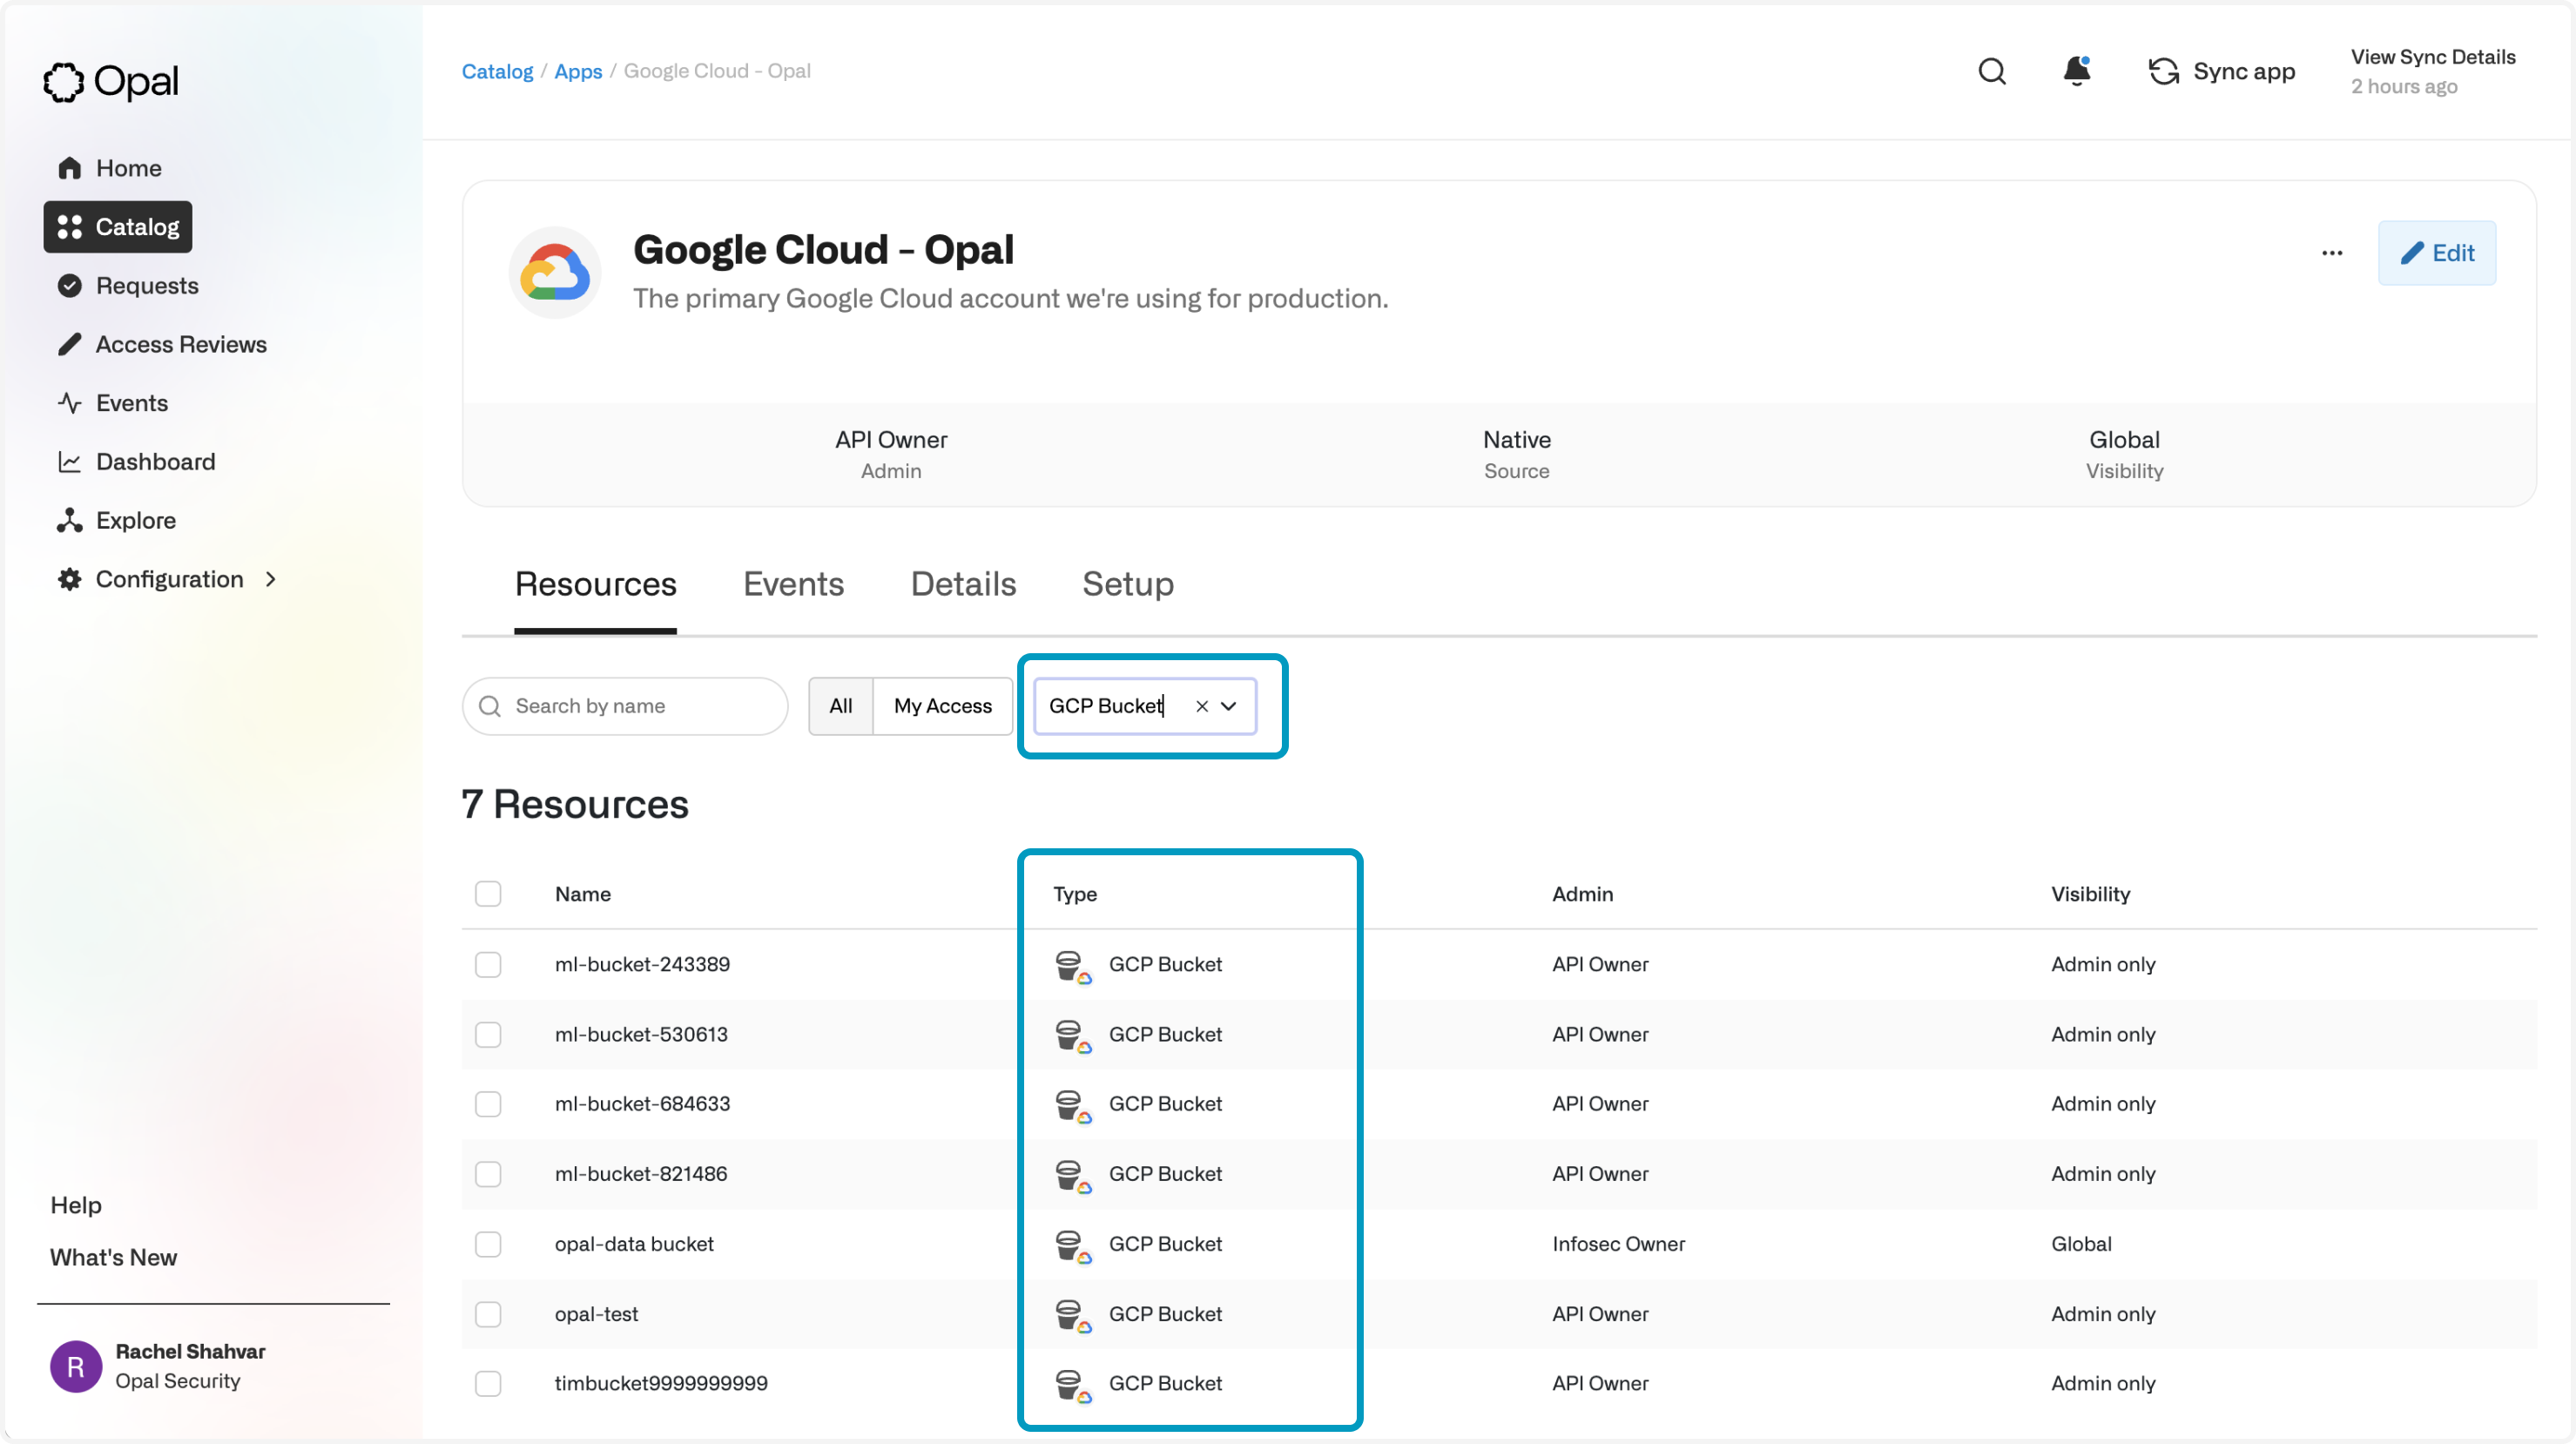Image resolution: width=2576 pixels, height=1444 pixels.
Task: Check the box for ml-bucket-243389
Action: 488,964
